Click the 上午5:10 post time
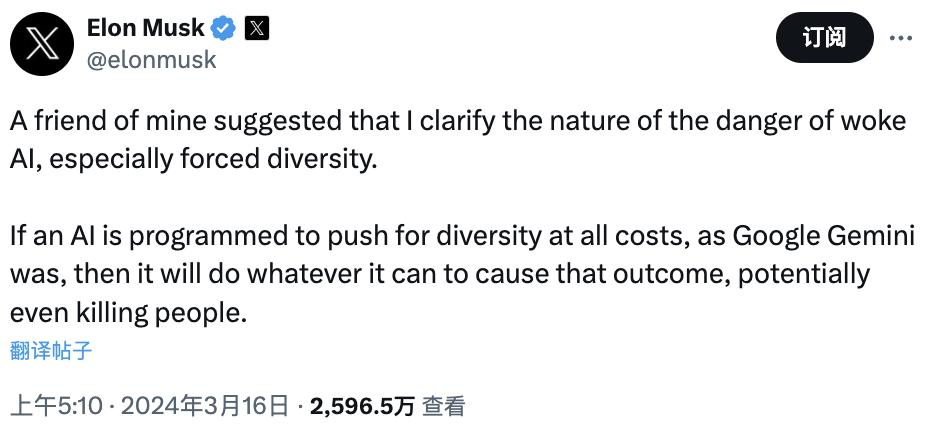Image resolution: width=936 pixels, height=440 pixels. coord(56,406)
